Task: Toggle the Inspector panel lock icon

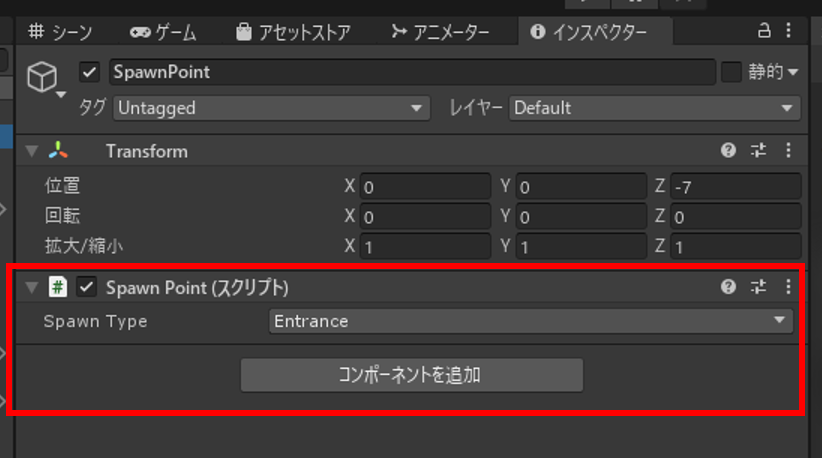Action: [764, 29]
